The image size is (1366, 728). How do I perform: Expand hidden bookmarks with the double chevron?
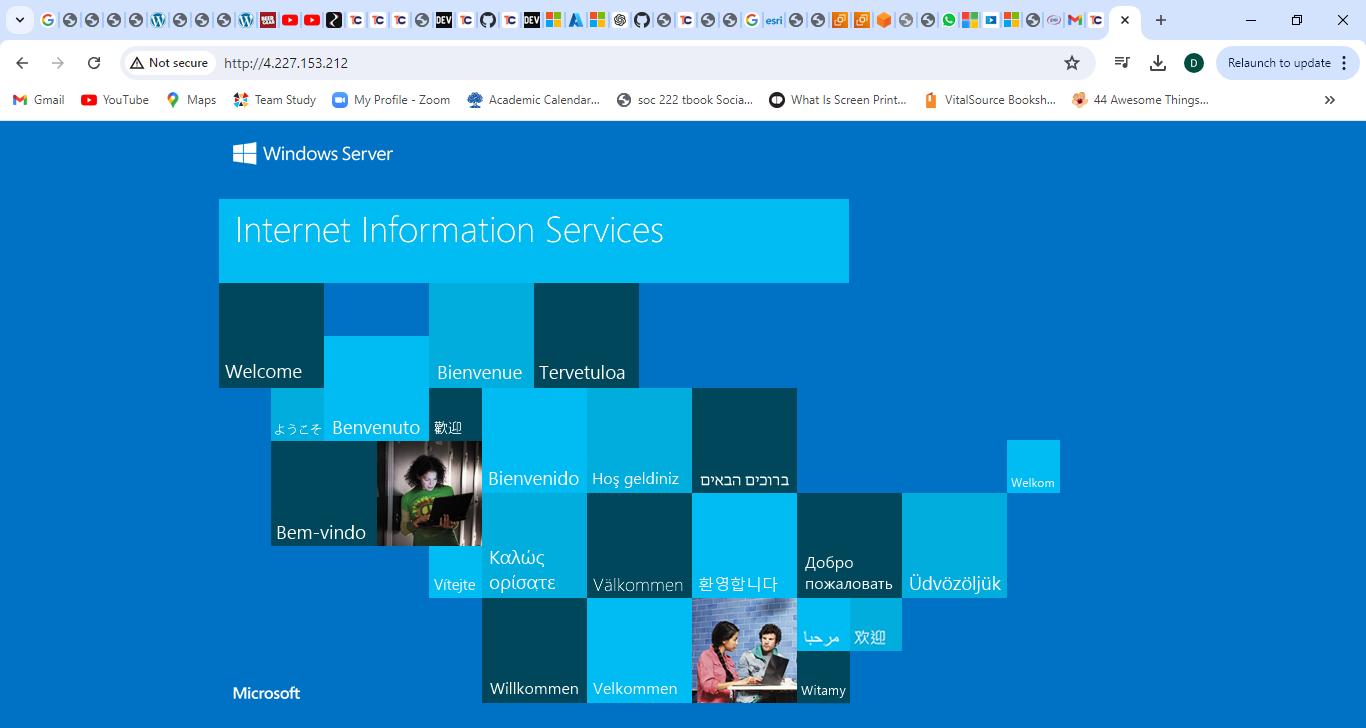1329,100
